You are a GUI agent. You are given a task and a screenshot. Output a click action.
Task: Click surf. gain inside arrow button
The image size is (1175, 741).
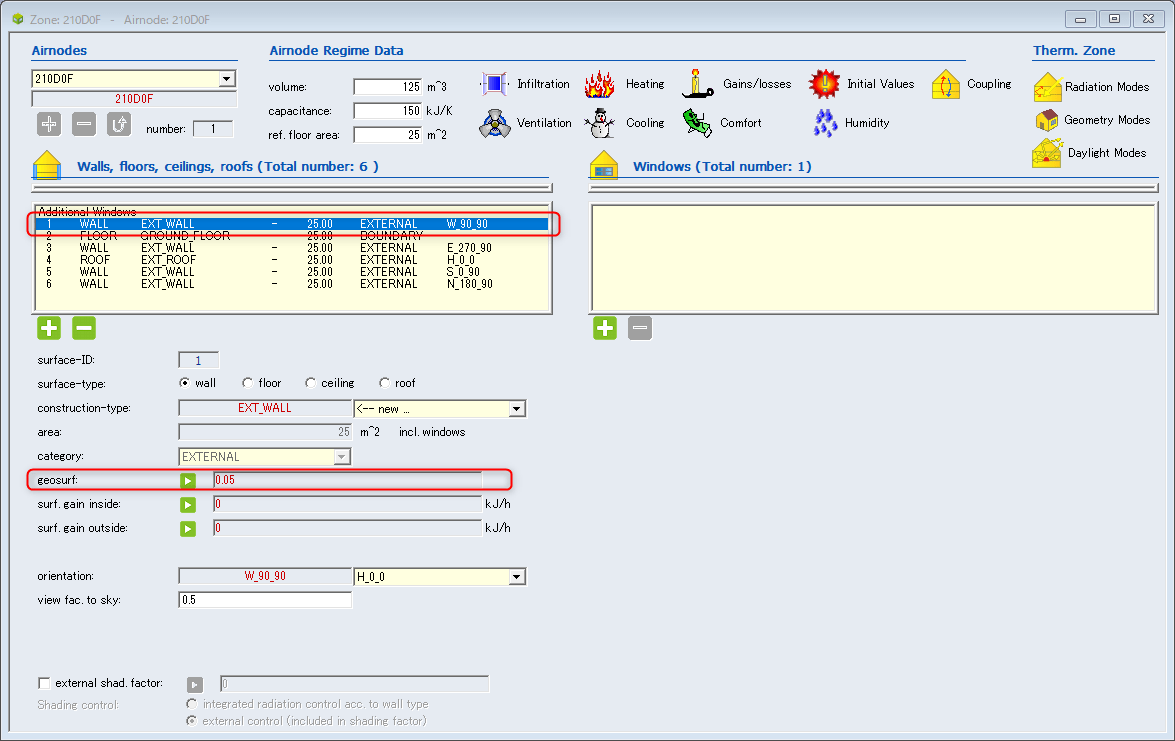tap(188, 505)
